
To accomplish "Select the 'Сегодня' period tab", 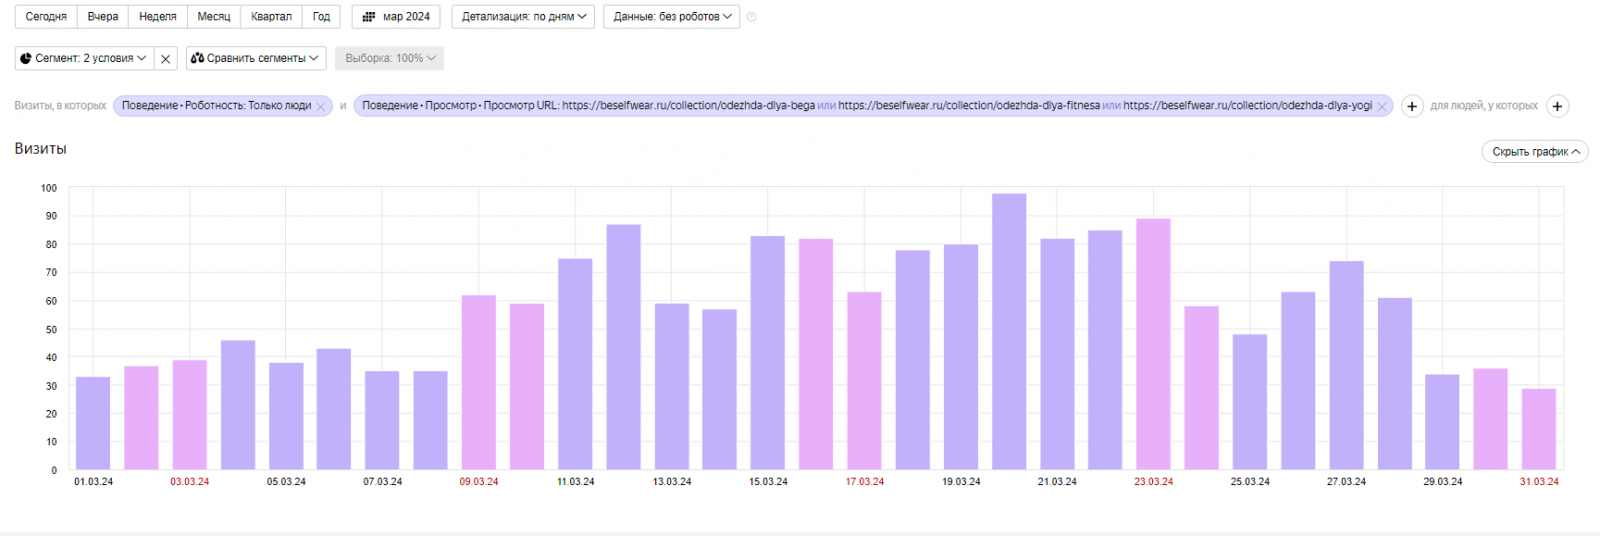I will (x=46, y=17).
